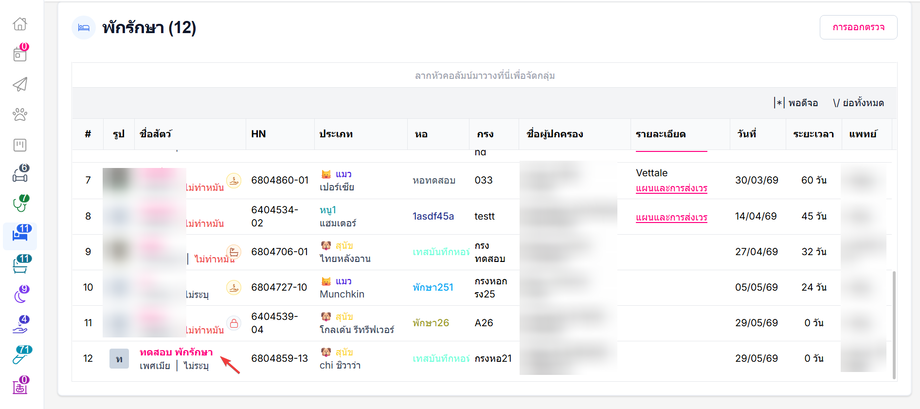Open the ทดสอบ พักรักษา pet name link
The height and width of the screenshot is (409, 920).
pos(176,352)
